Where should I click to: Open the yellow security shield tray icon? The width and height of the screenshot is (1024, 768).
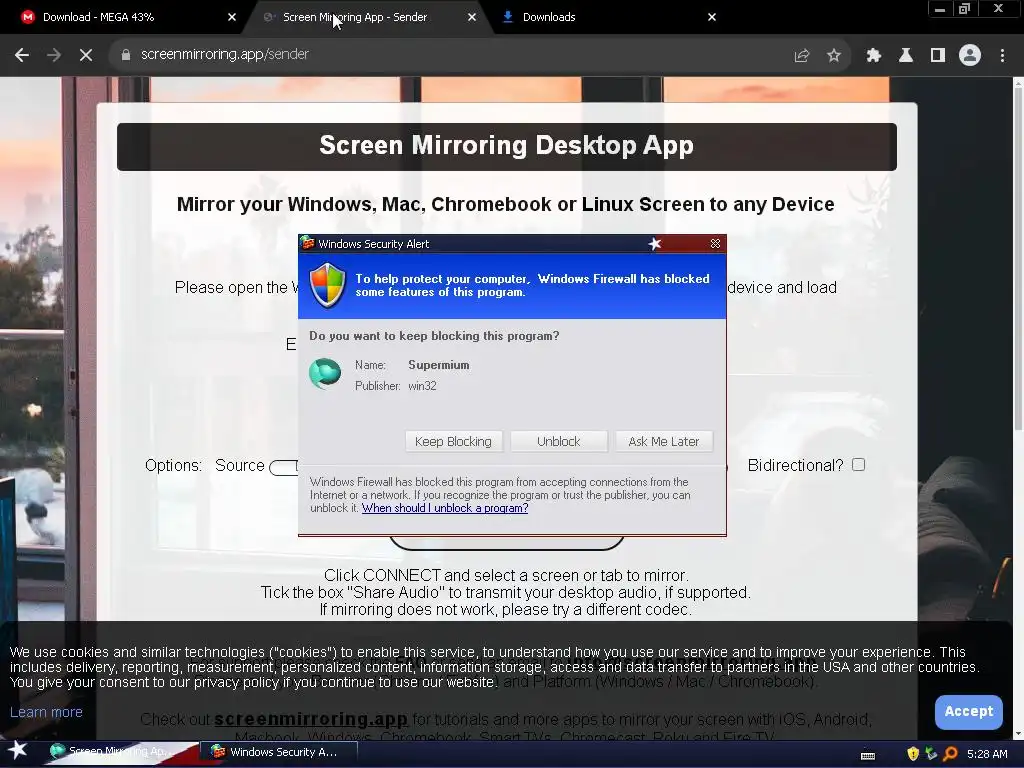(913, 754)
